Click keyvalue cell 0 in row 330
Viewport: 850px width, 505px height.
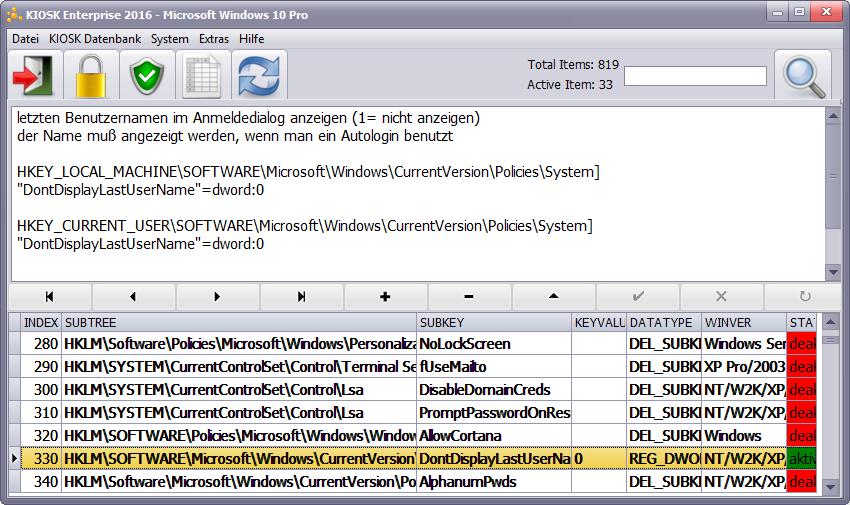599,459
